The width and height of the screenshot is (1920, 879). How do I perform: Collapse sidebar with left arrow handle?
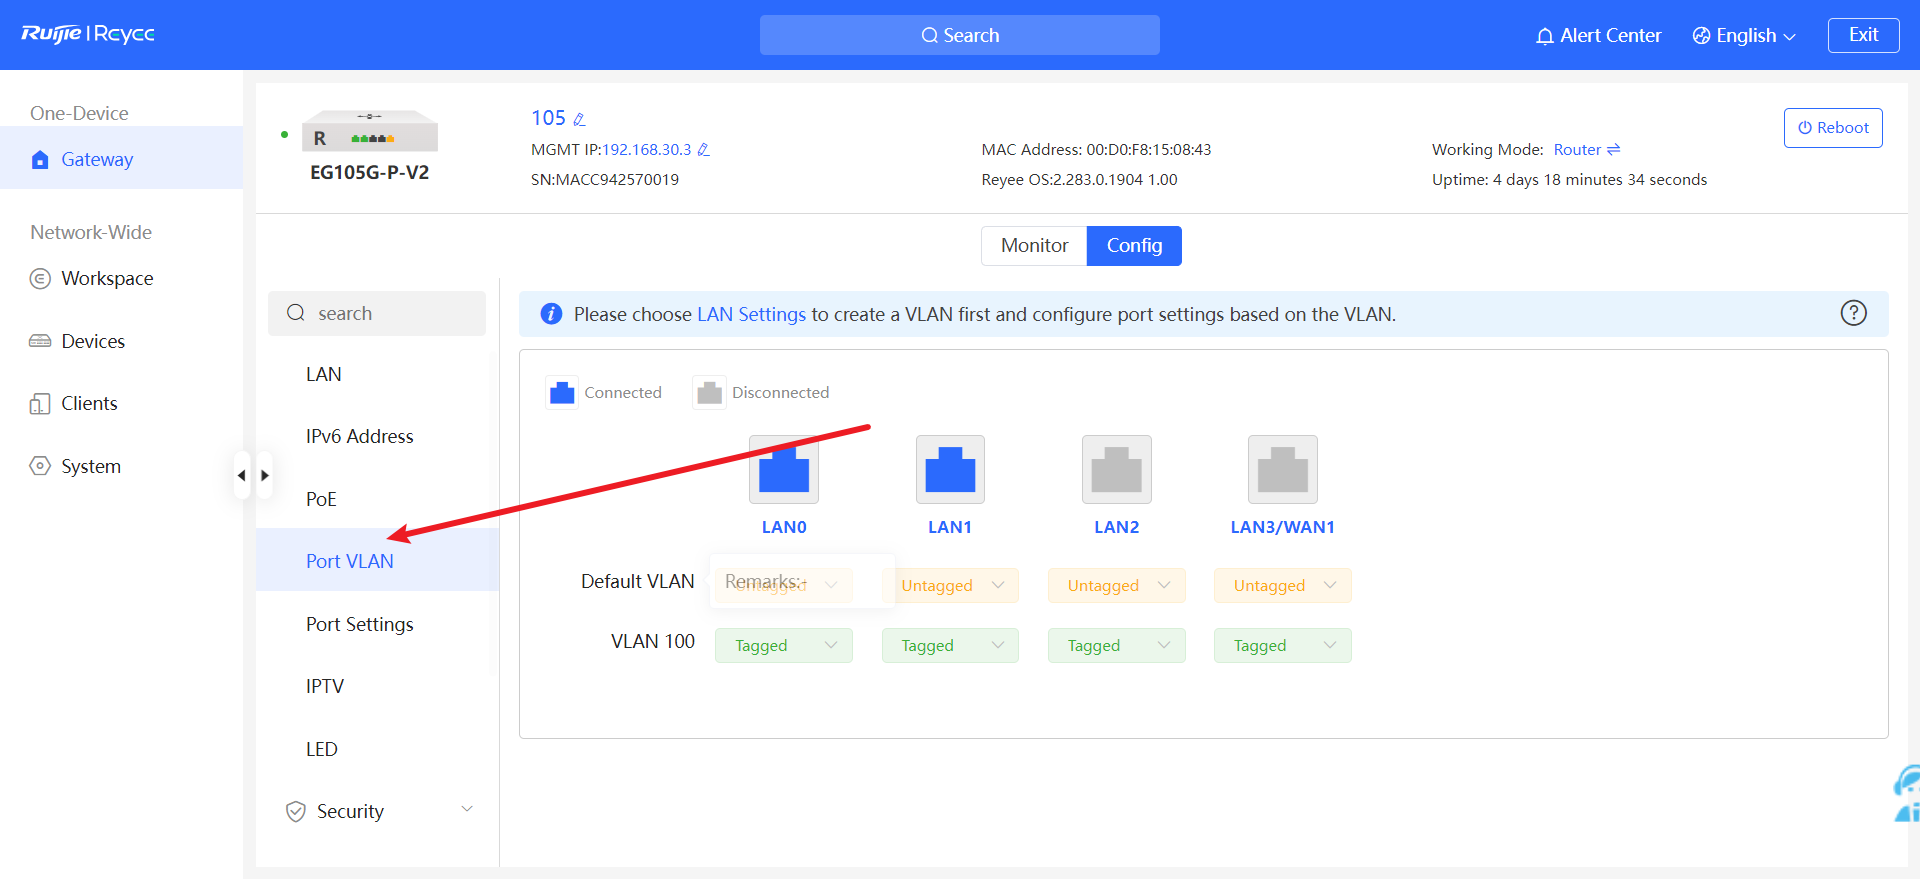[241, 475]
